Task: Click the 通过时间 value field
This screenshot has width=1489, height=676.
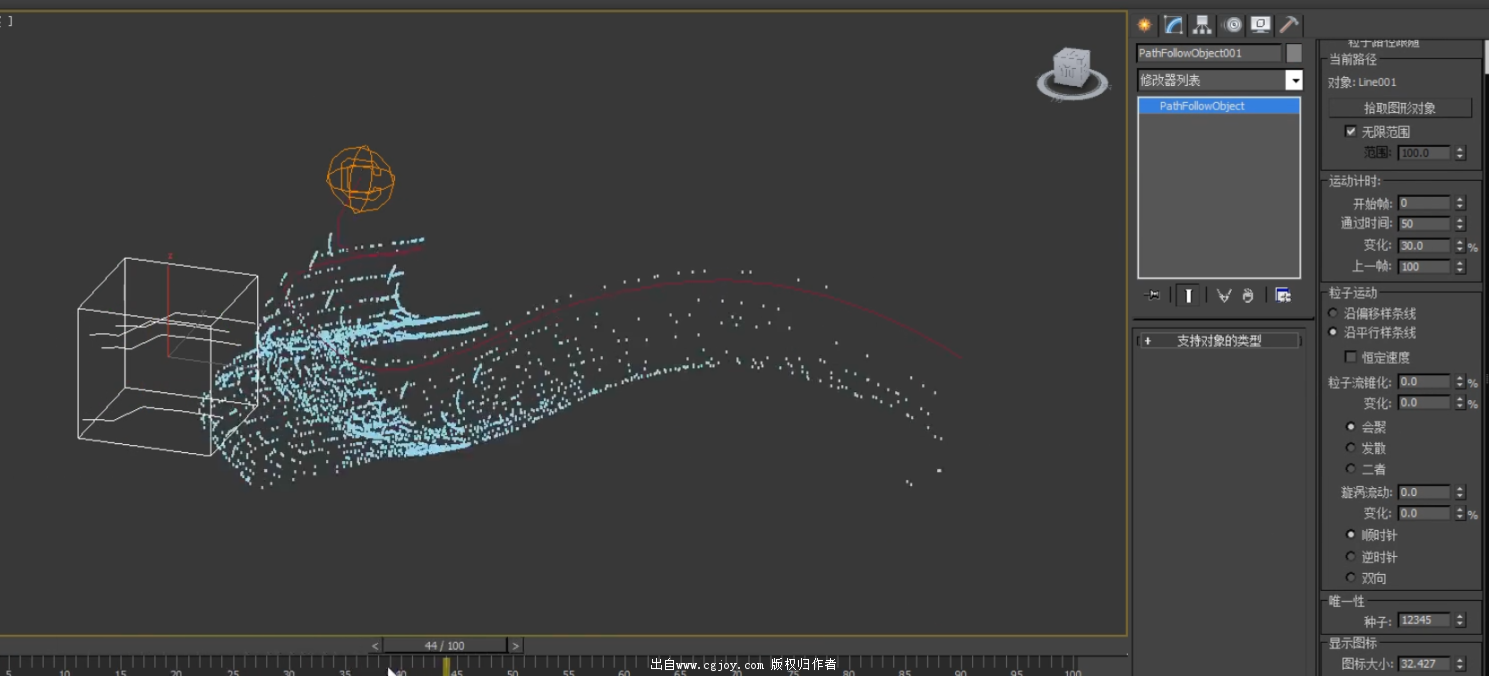Action: tap(1424, 224)
